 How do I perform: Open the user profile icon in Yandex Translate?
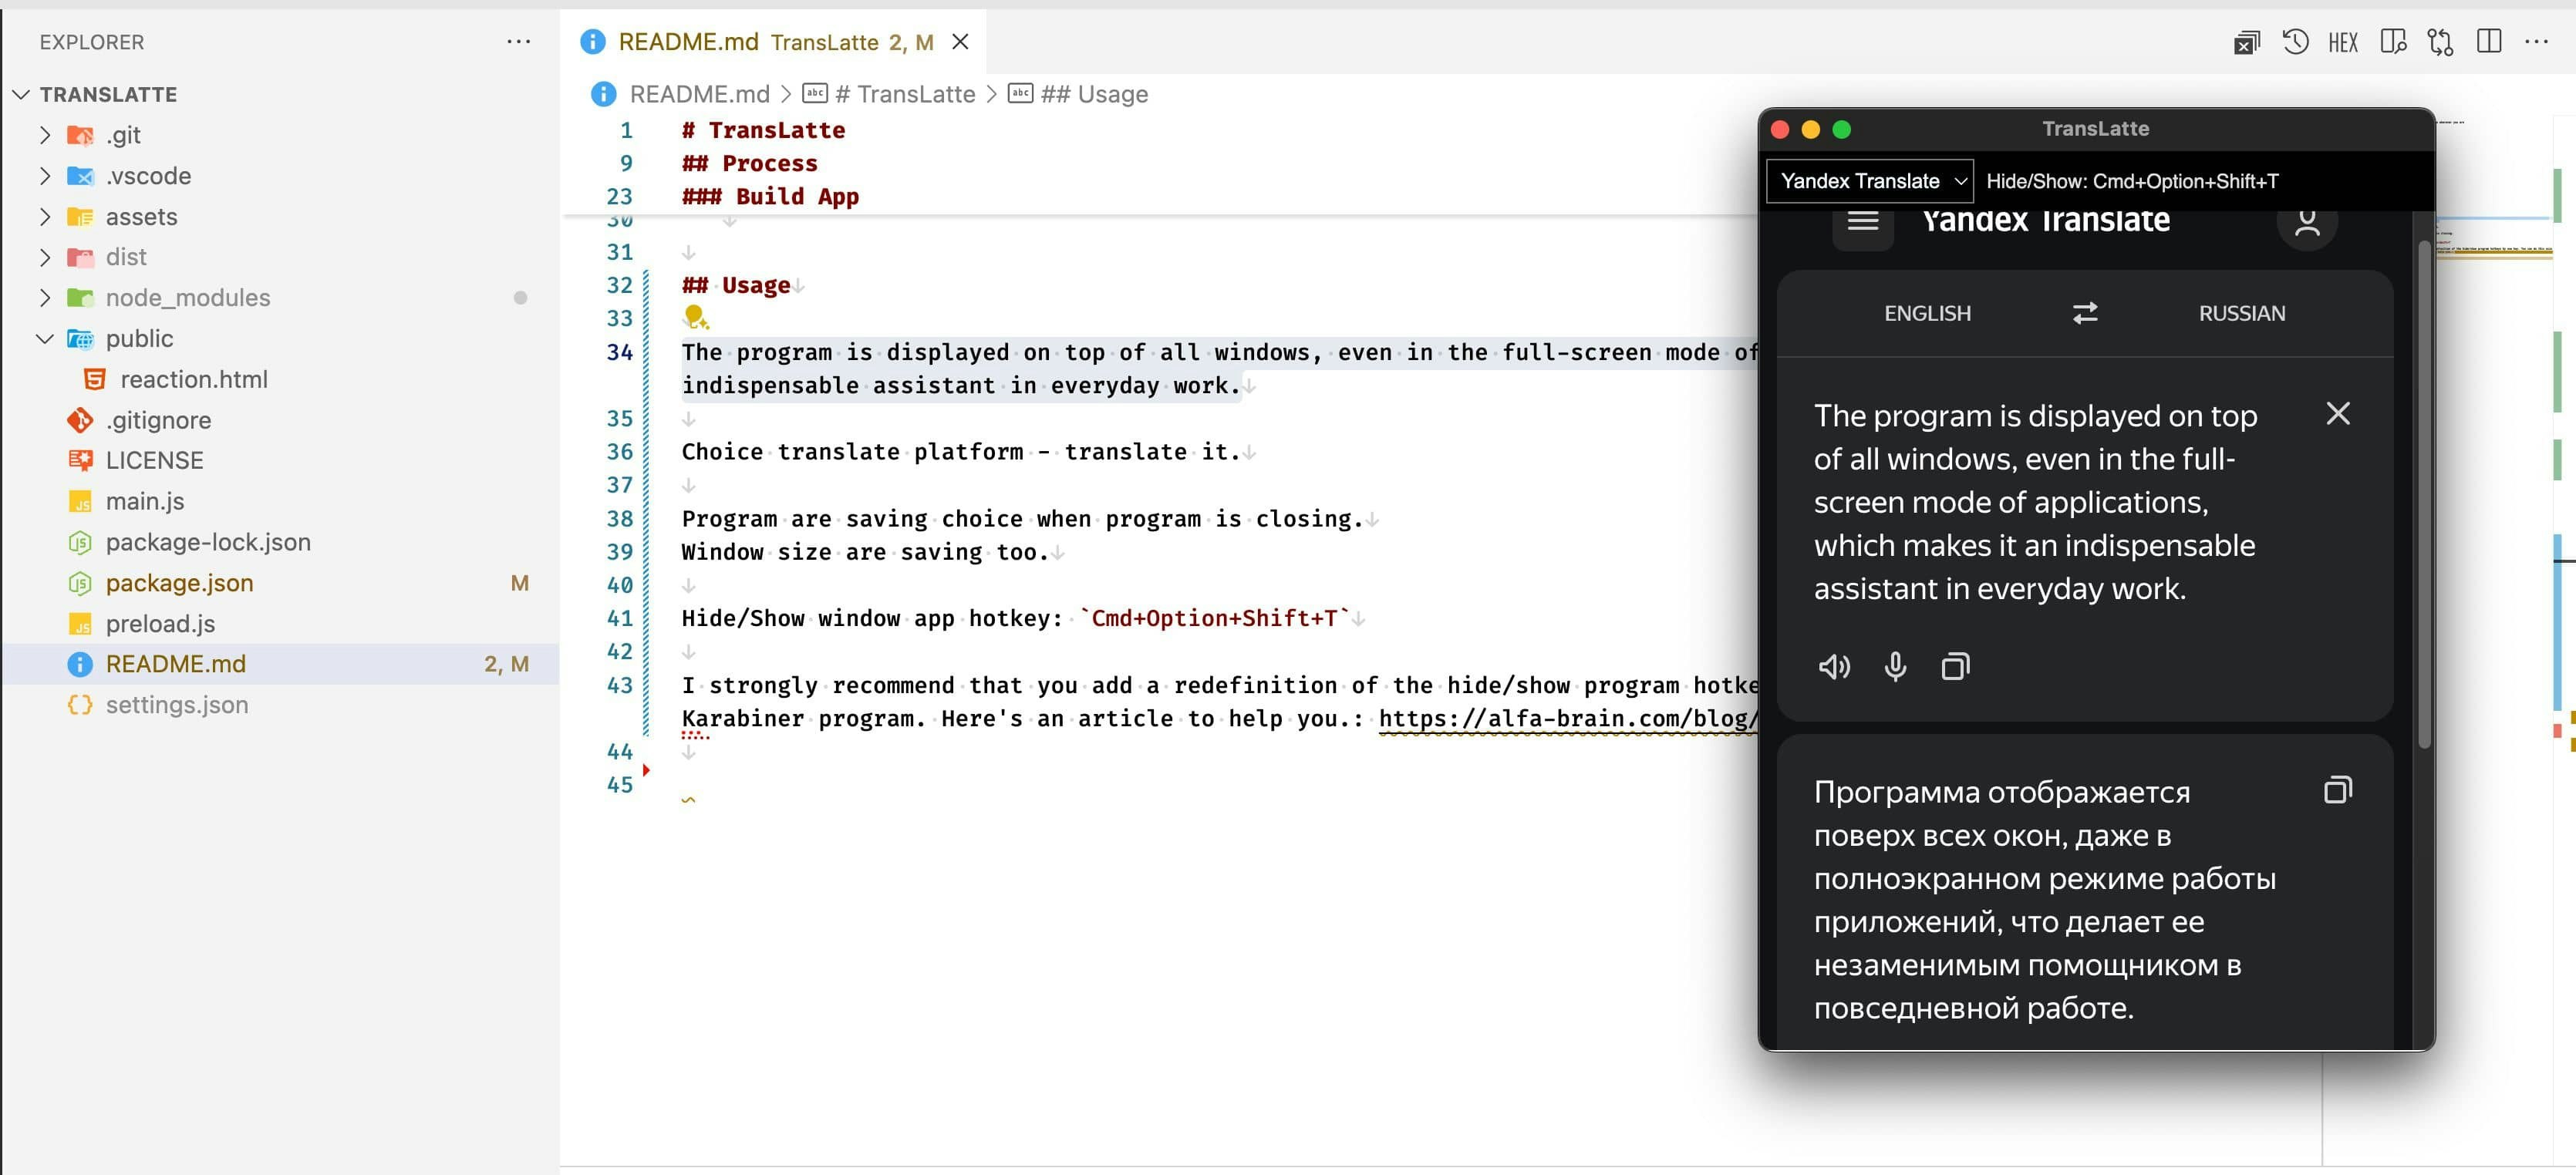coord(2307,223)
